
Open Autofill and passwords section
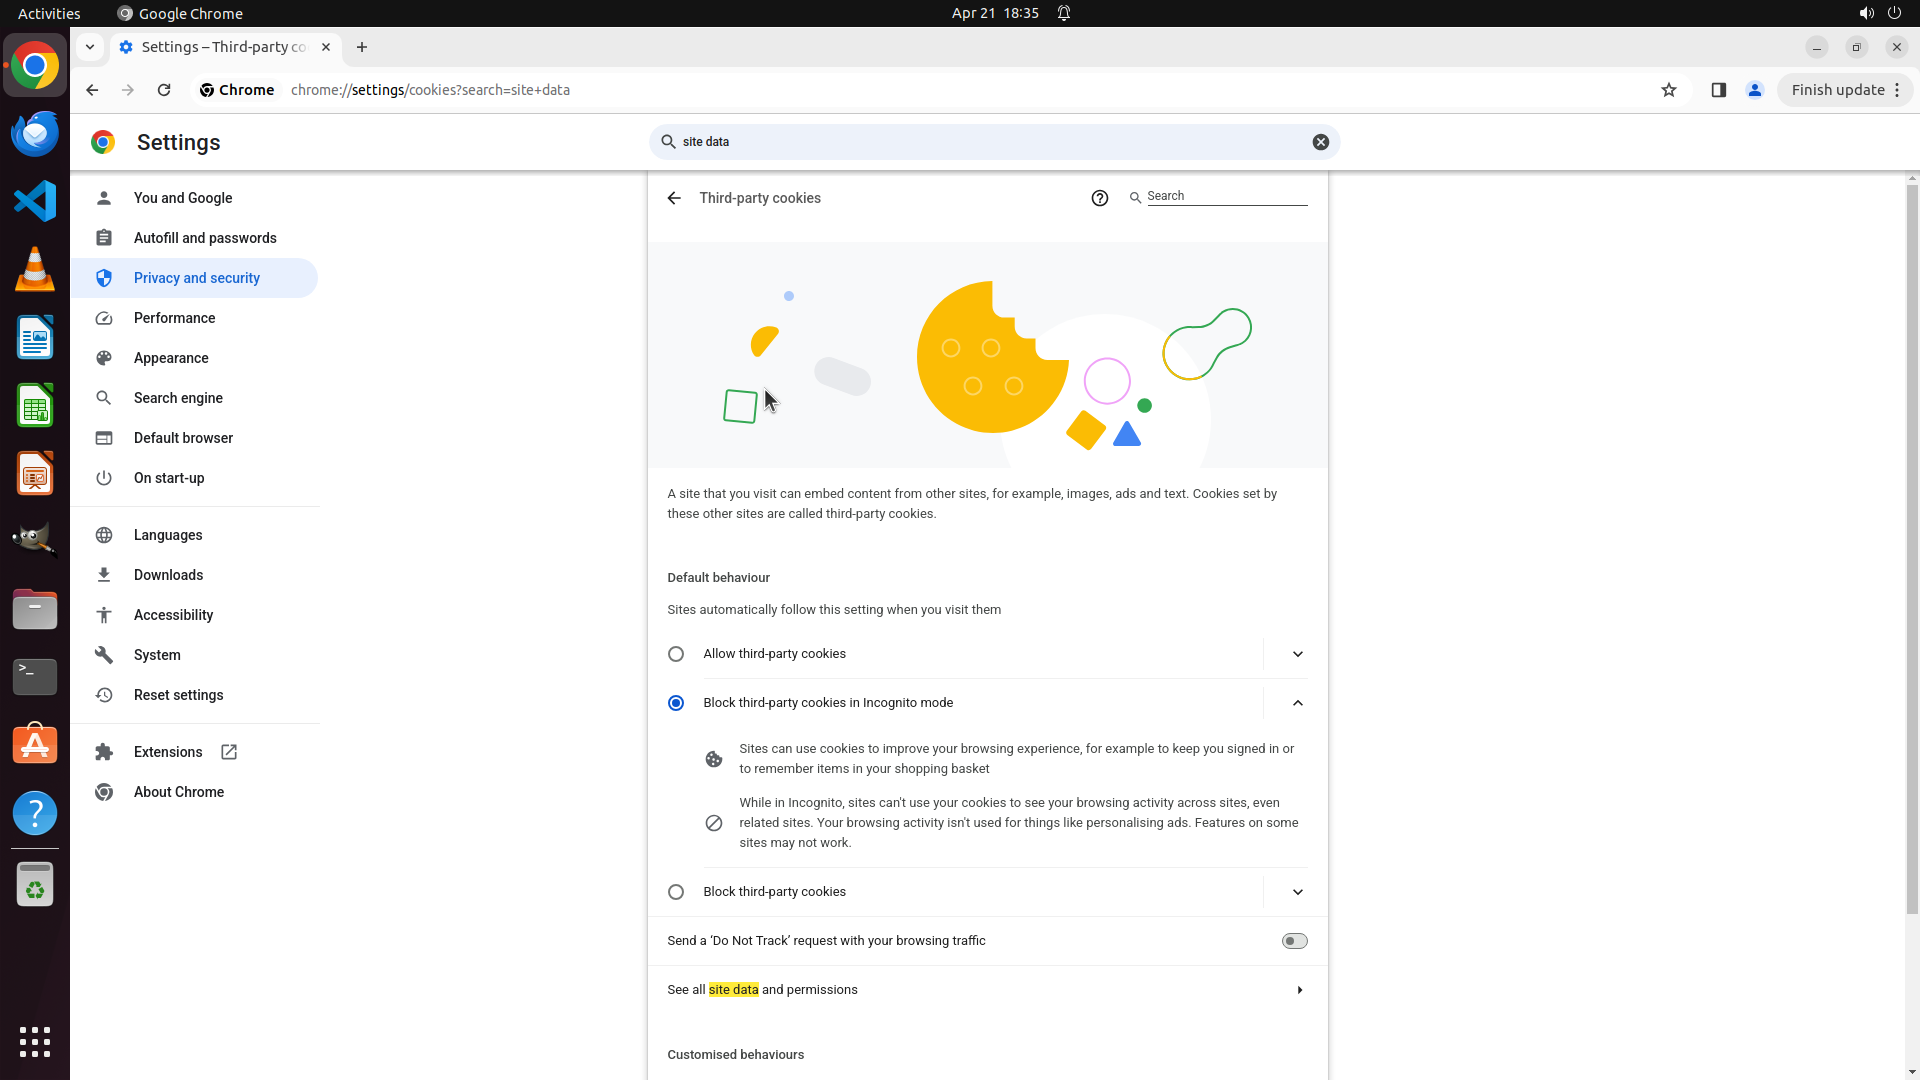pos(205,238)
